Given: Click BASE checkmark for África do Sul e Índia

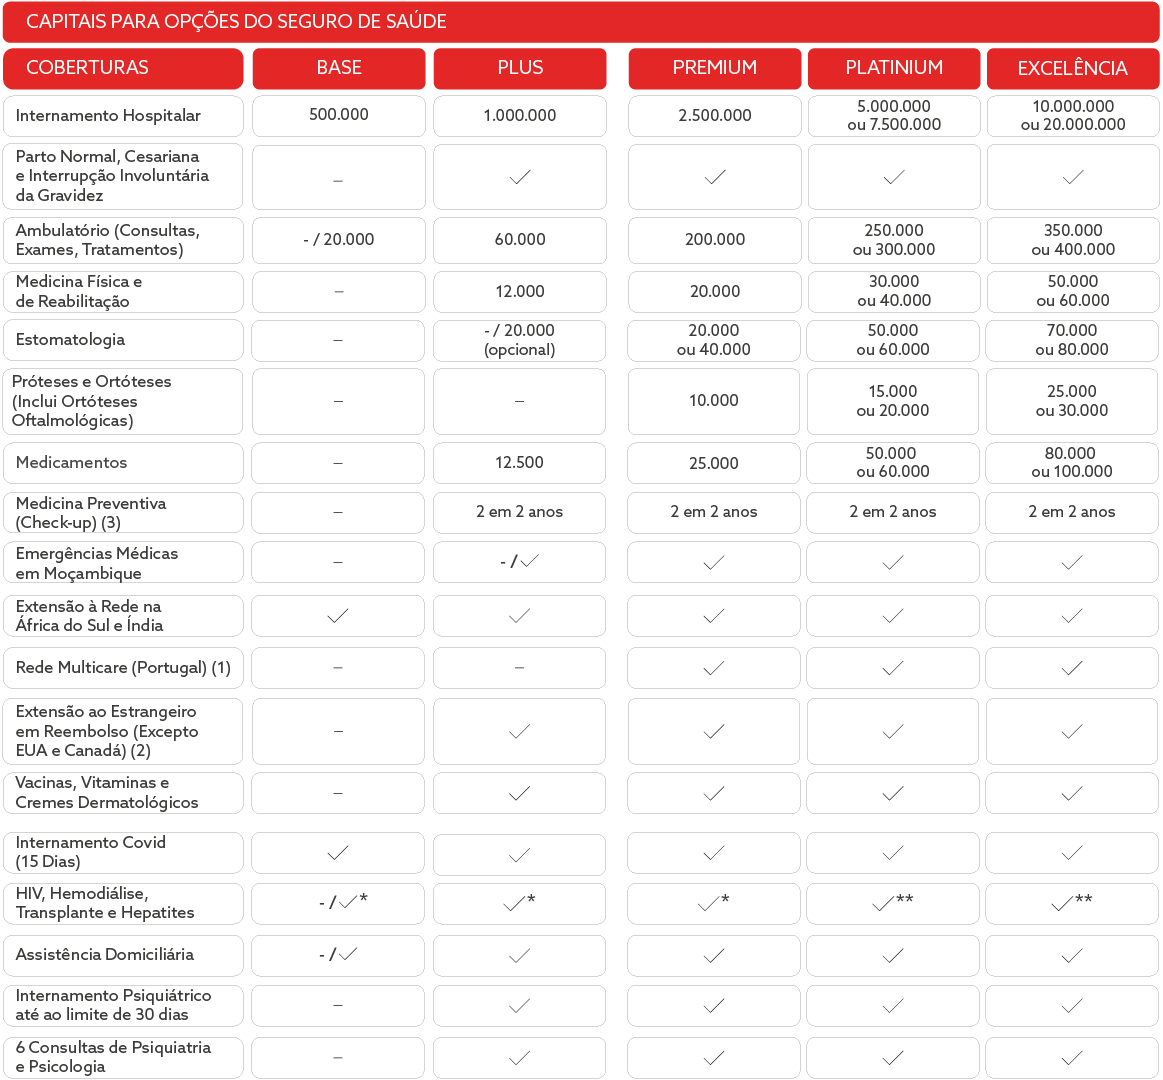Looking at the screenshot, I should 337,616.
